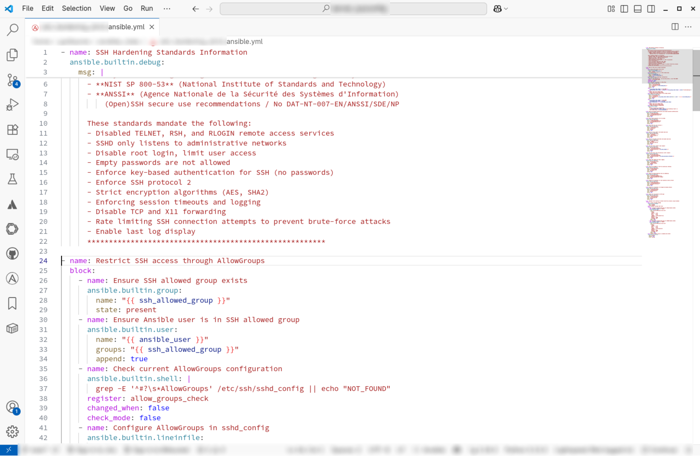Click 'Enforce SSH protocol 2' line
Viewport: 700px width, 456px height.
(139, 183)
